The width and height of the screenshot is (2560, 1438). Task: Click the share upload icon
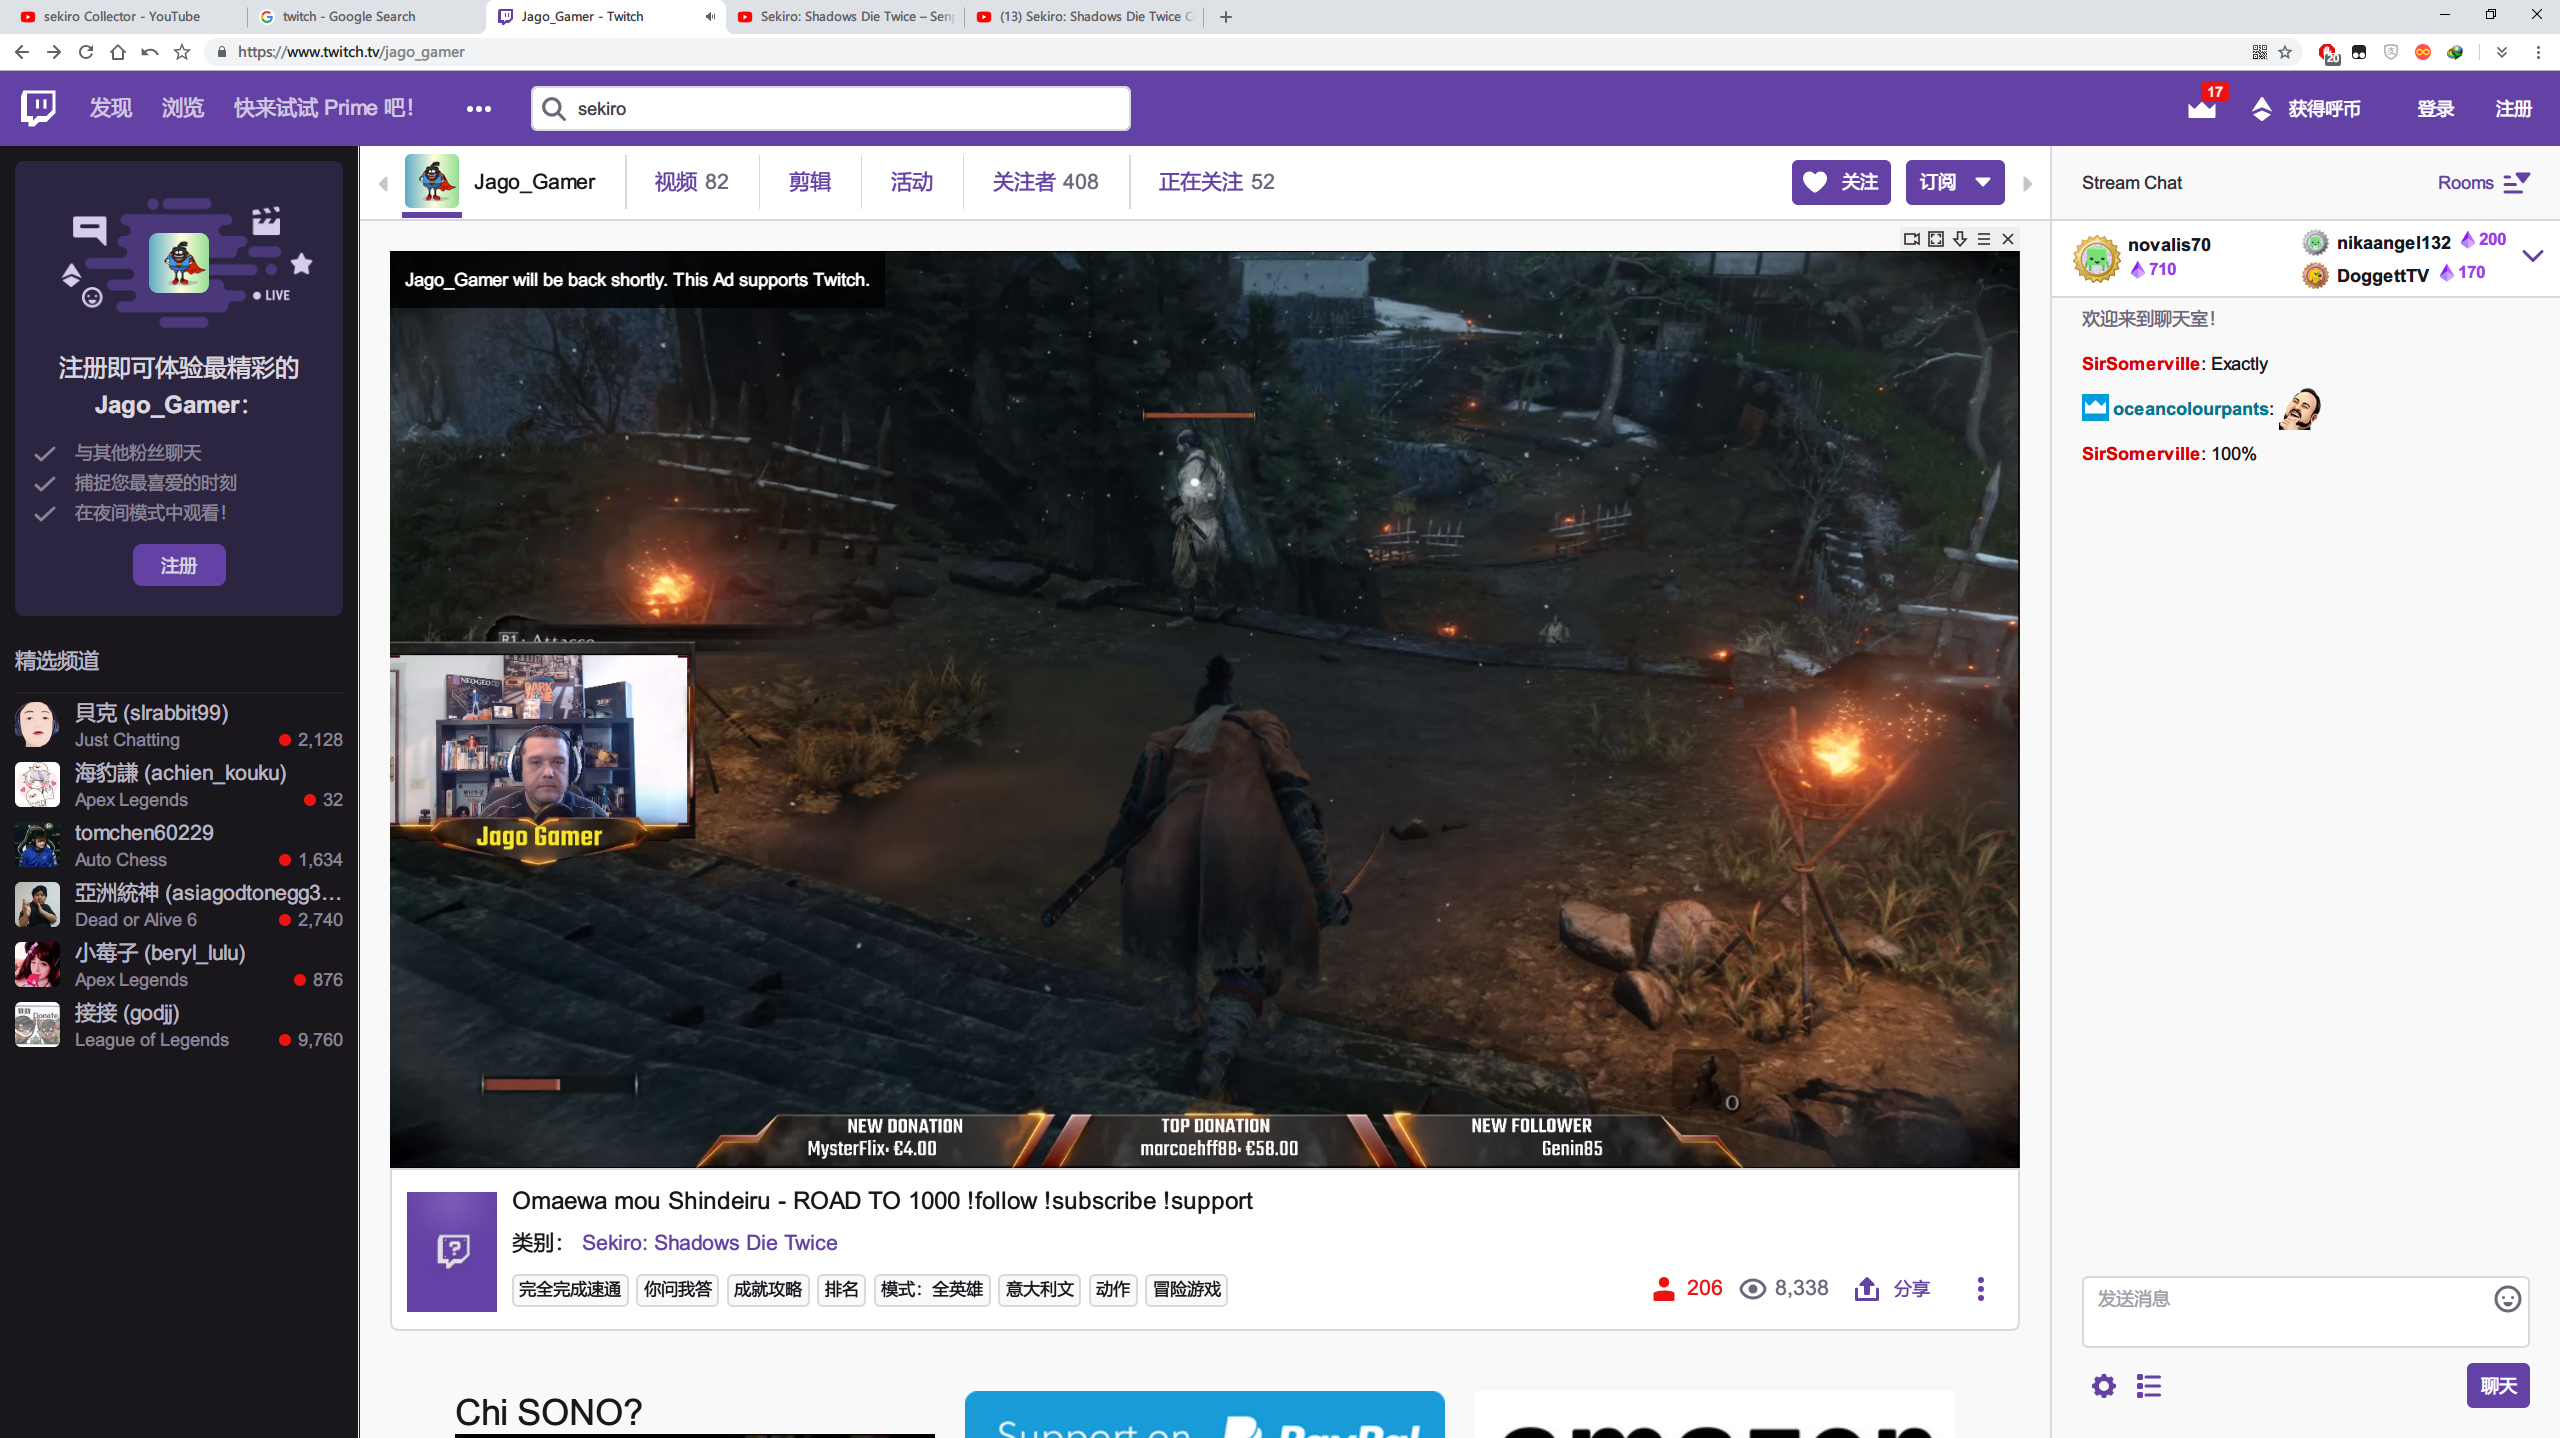[x=1866, y=1288]
